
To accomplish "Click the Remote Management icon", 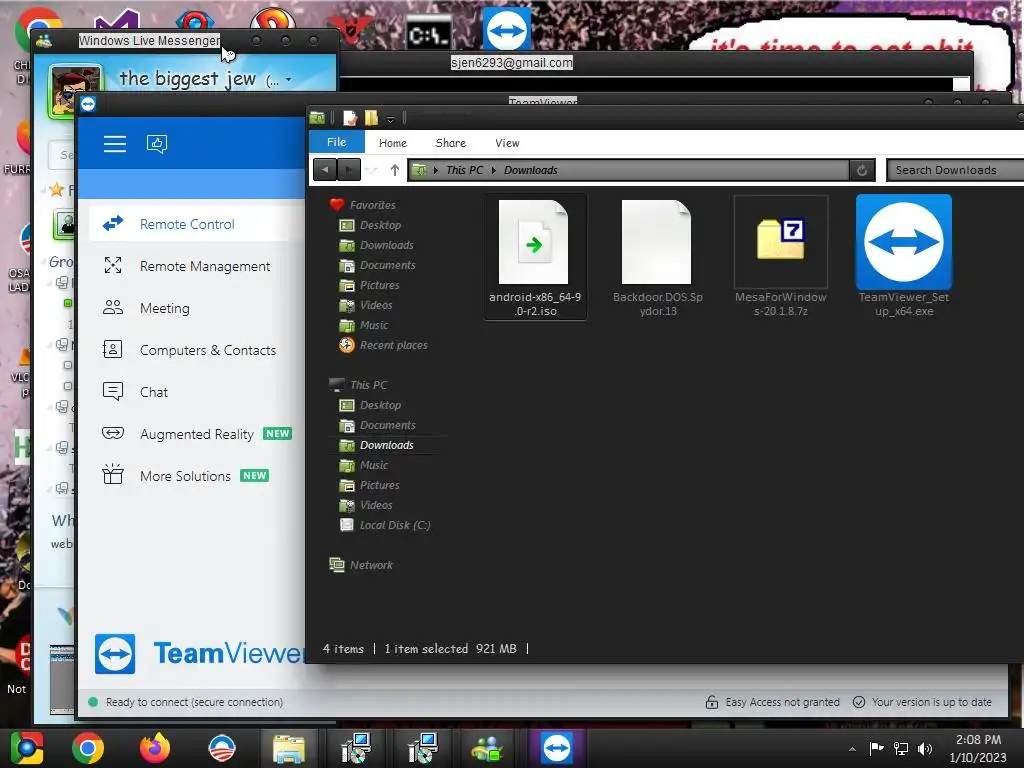I will click(x=113, y=265).
